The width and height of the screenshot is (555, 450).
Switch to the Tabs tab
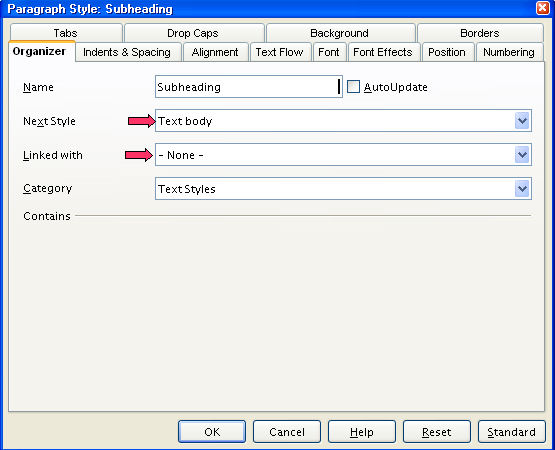[x=66, y=33]
